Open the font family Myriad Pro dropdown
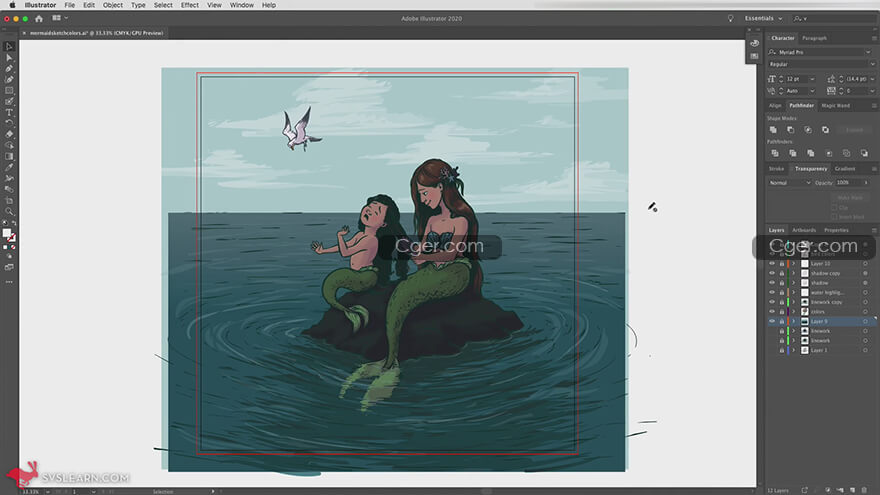 click(x=868, y=52)
